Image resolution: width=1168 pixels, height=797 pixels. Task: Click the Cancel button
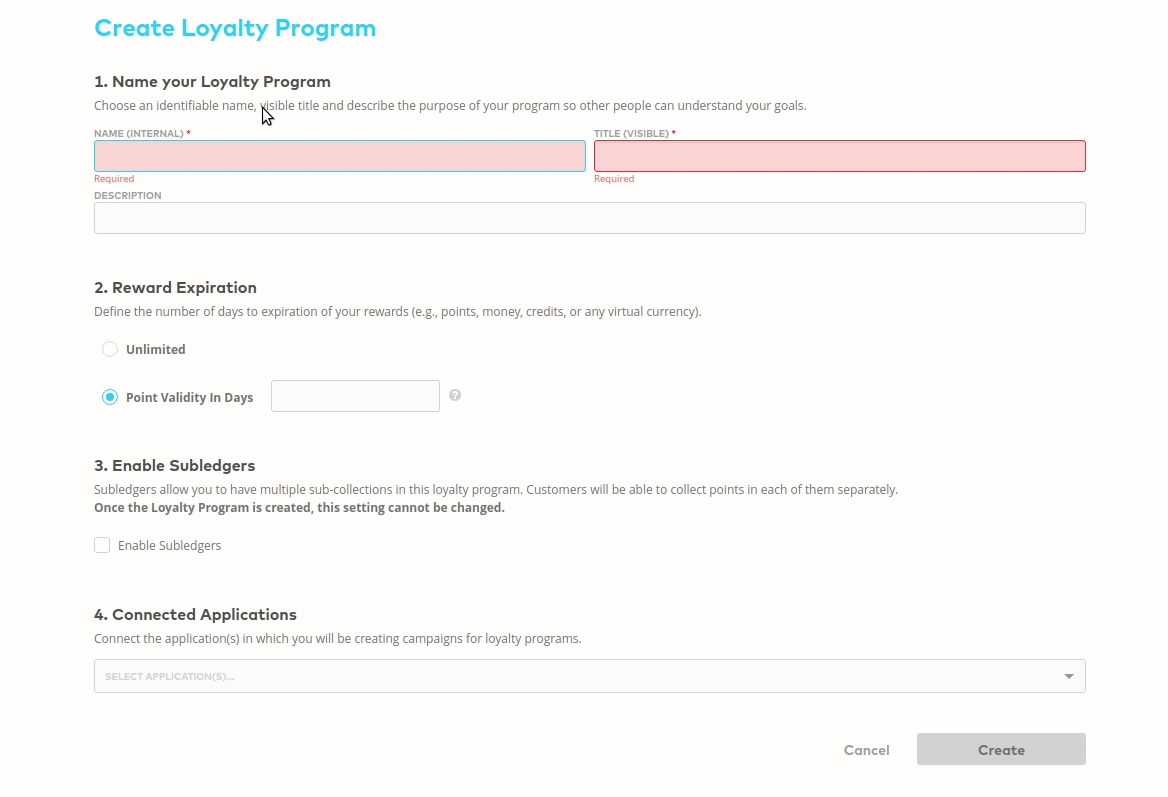coord(866,749)
